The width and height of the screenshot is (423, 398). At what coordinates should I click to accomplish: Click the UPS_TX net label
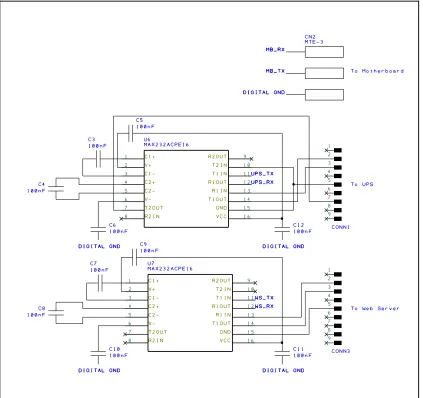pyautogui.click(x=262, y=174)
